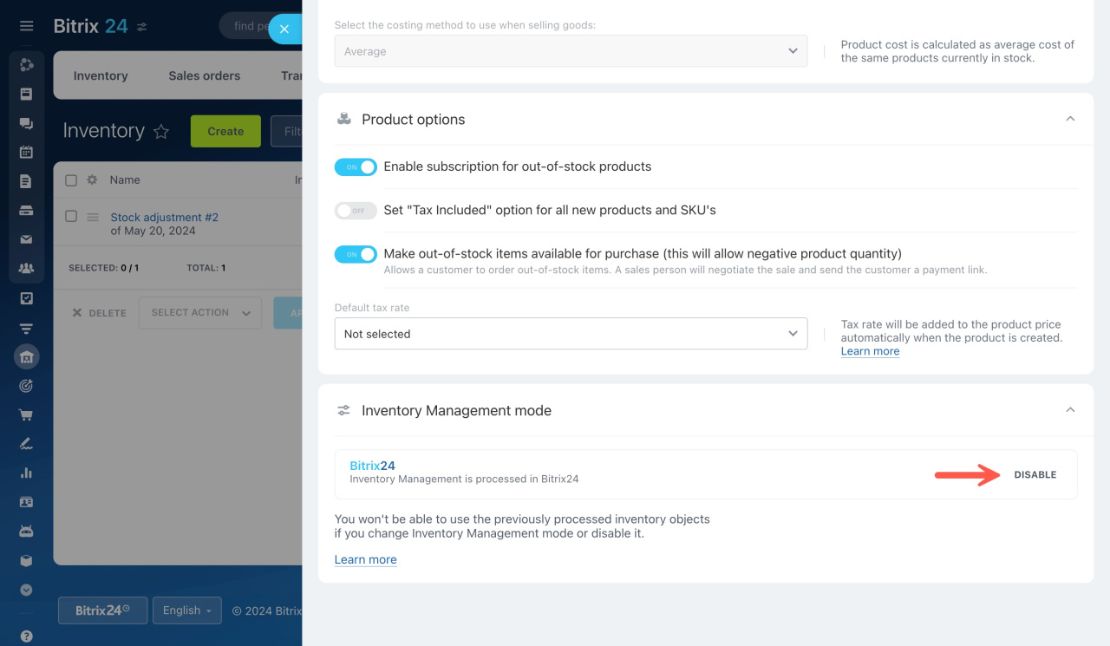Collapse the Product options section

pos(1070,119)
